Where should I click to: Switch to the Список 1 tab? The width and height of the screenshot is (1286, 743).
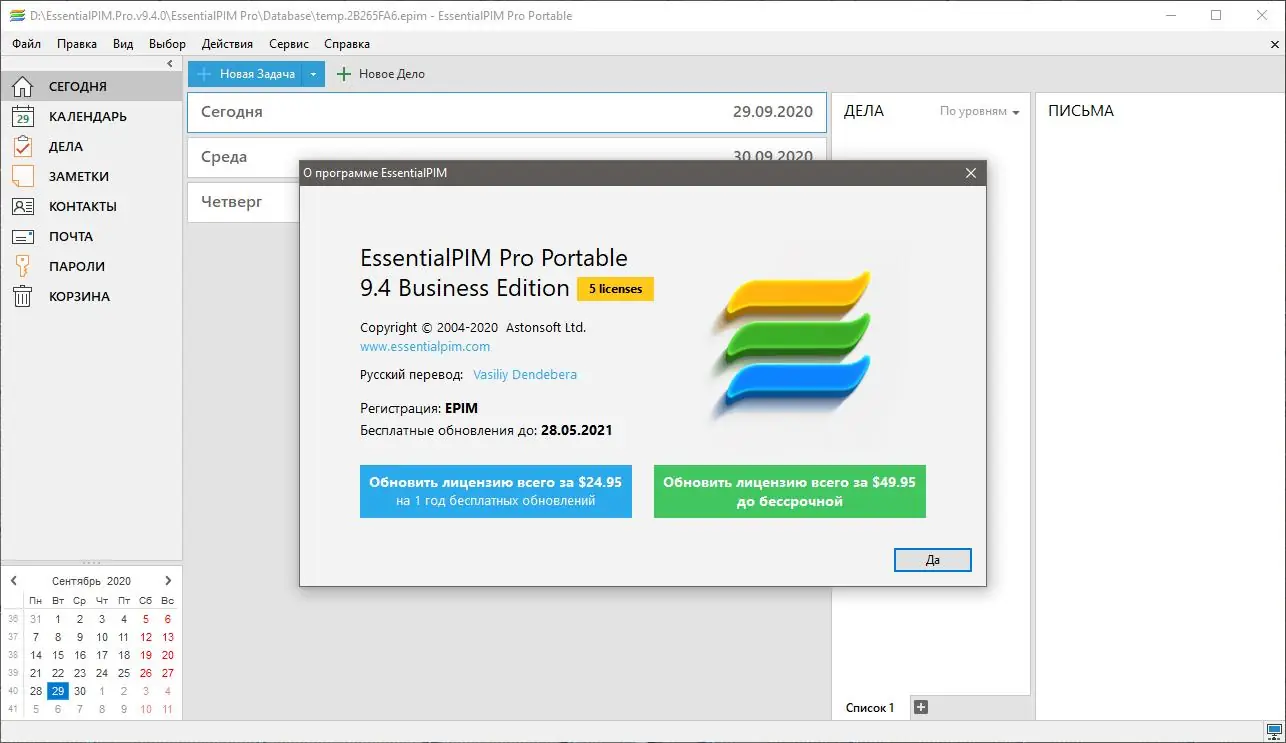click(x=870, y=708)
